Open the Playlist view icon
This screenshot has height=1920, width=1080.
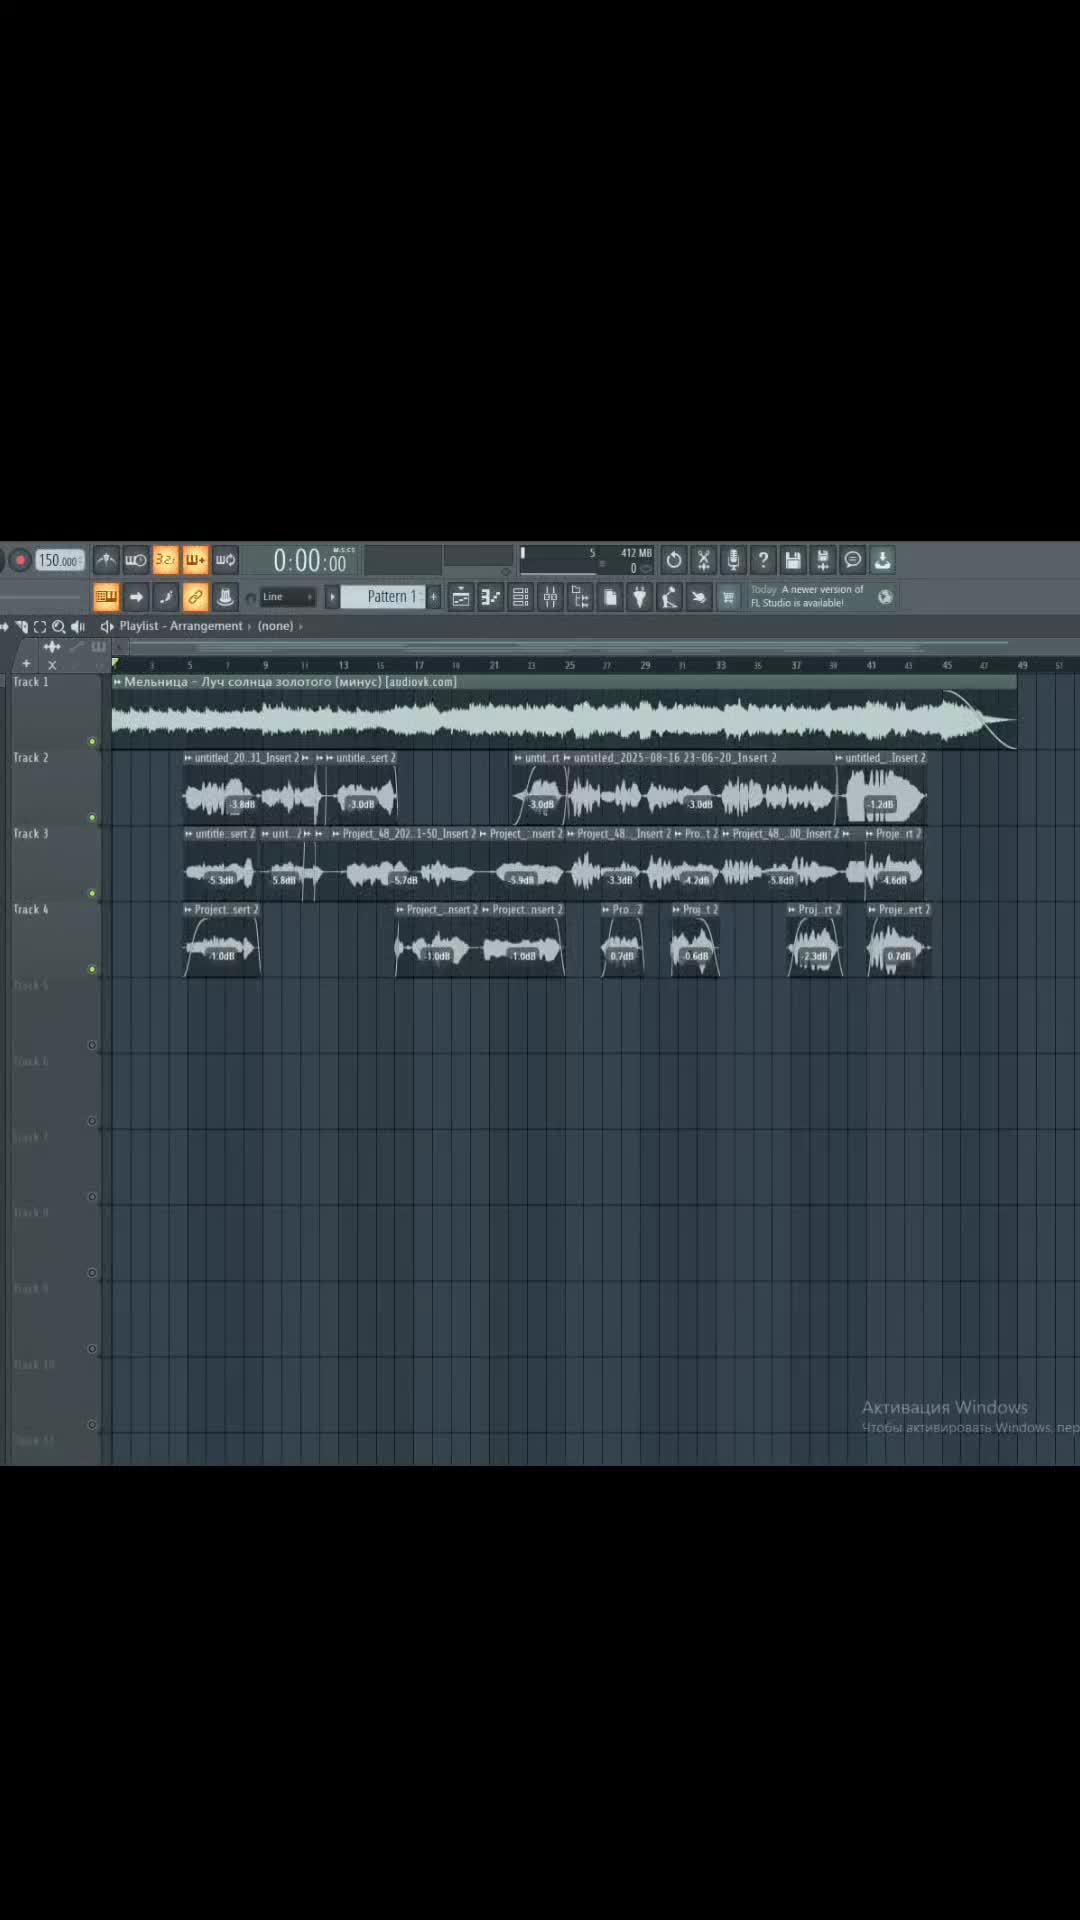tap(461, 598)
